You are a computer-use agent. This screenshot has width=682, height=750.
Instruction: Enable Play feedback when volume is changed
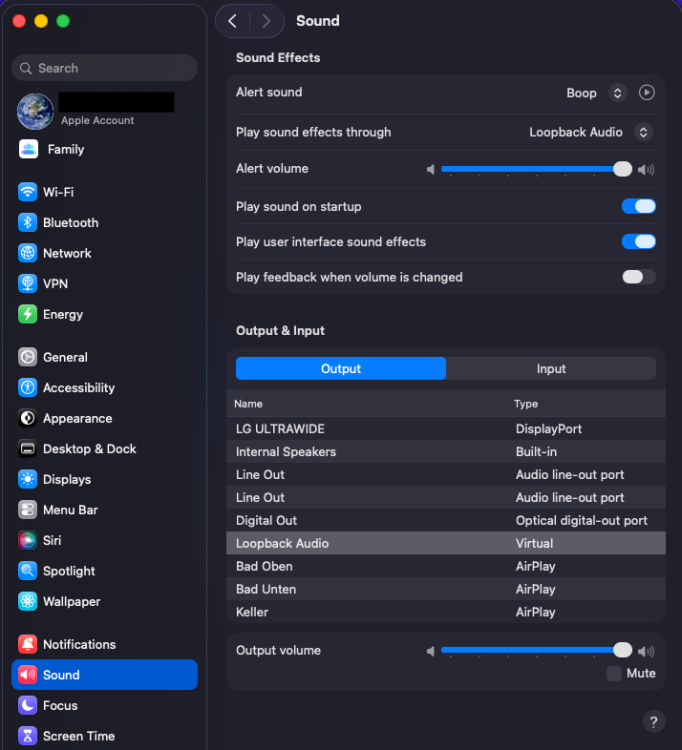click(x=638, y=277)
